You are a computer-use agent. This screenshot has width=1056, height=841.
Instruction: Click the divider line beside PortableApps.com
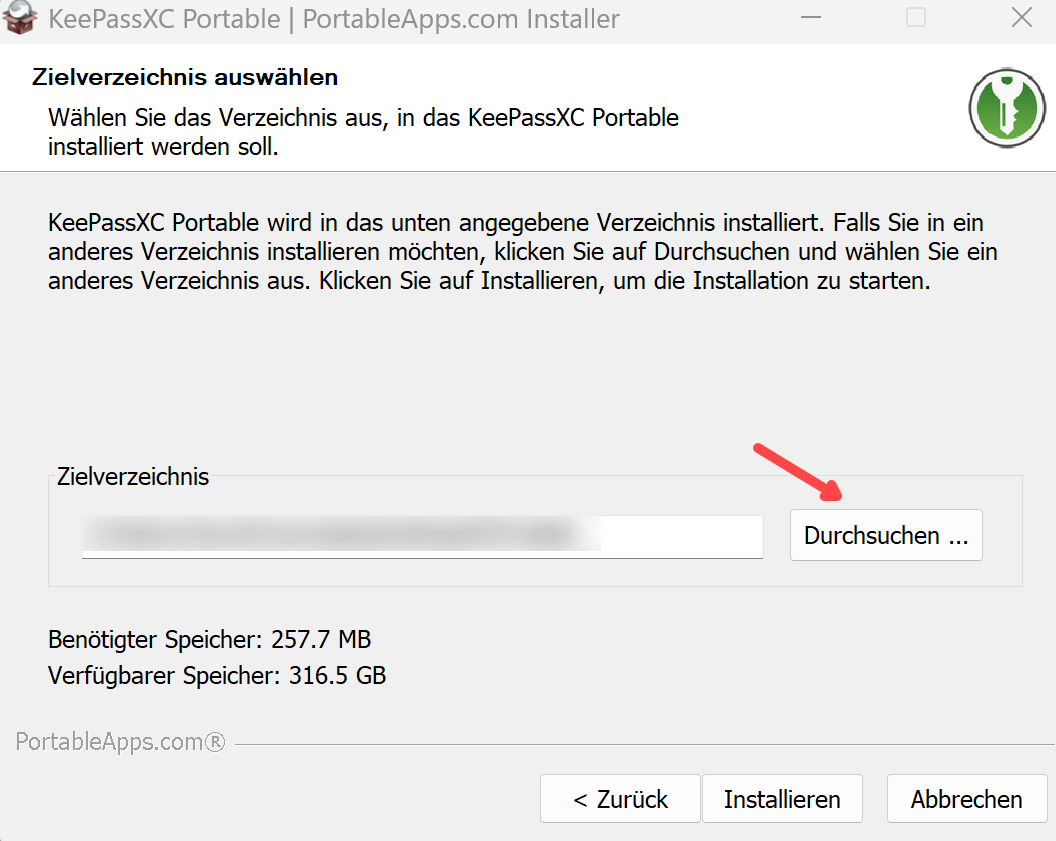coord(640,745)
